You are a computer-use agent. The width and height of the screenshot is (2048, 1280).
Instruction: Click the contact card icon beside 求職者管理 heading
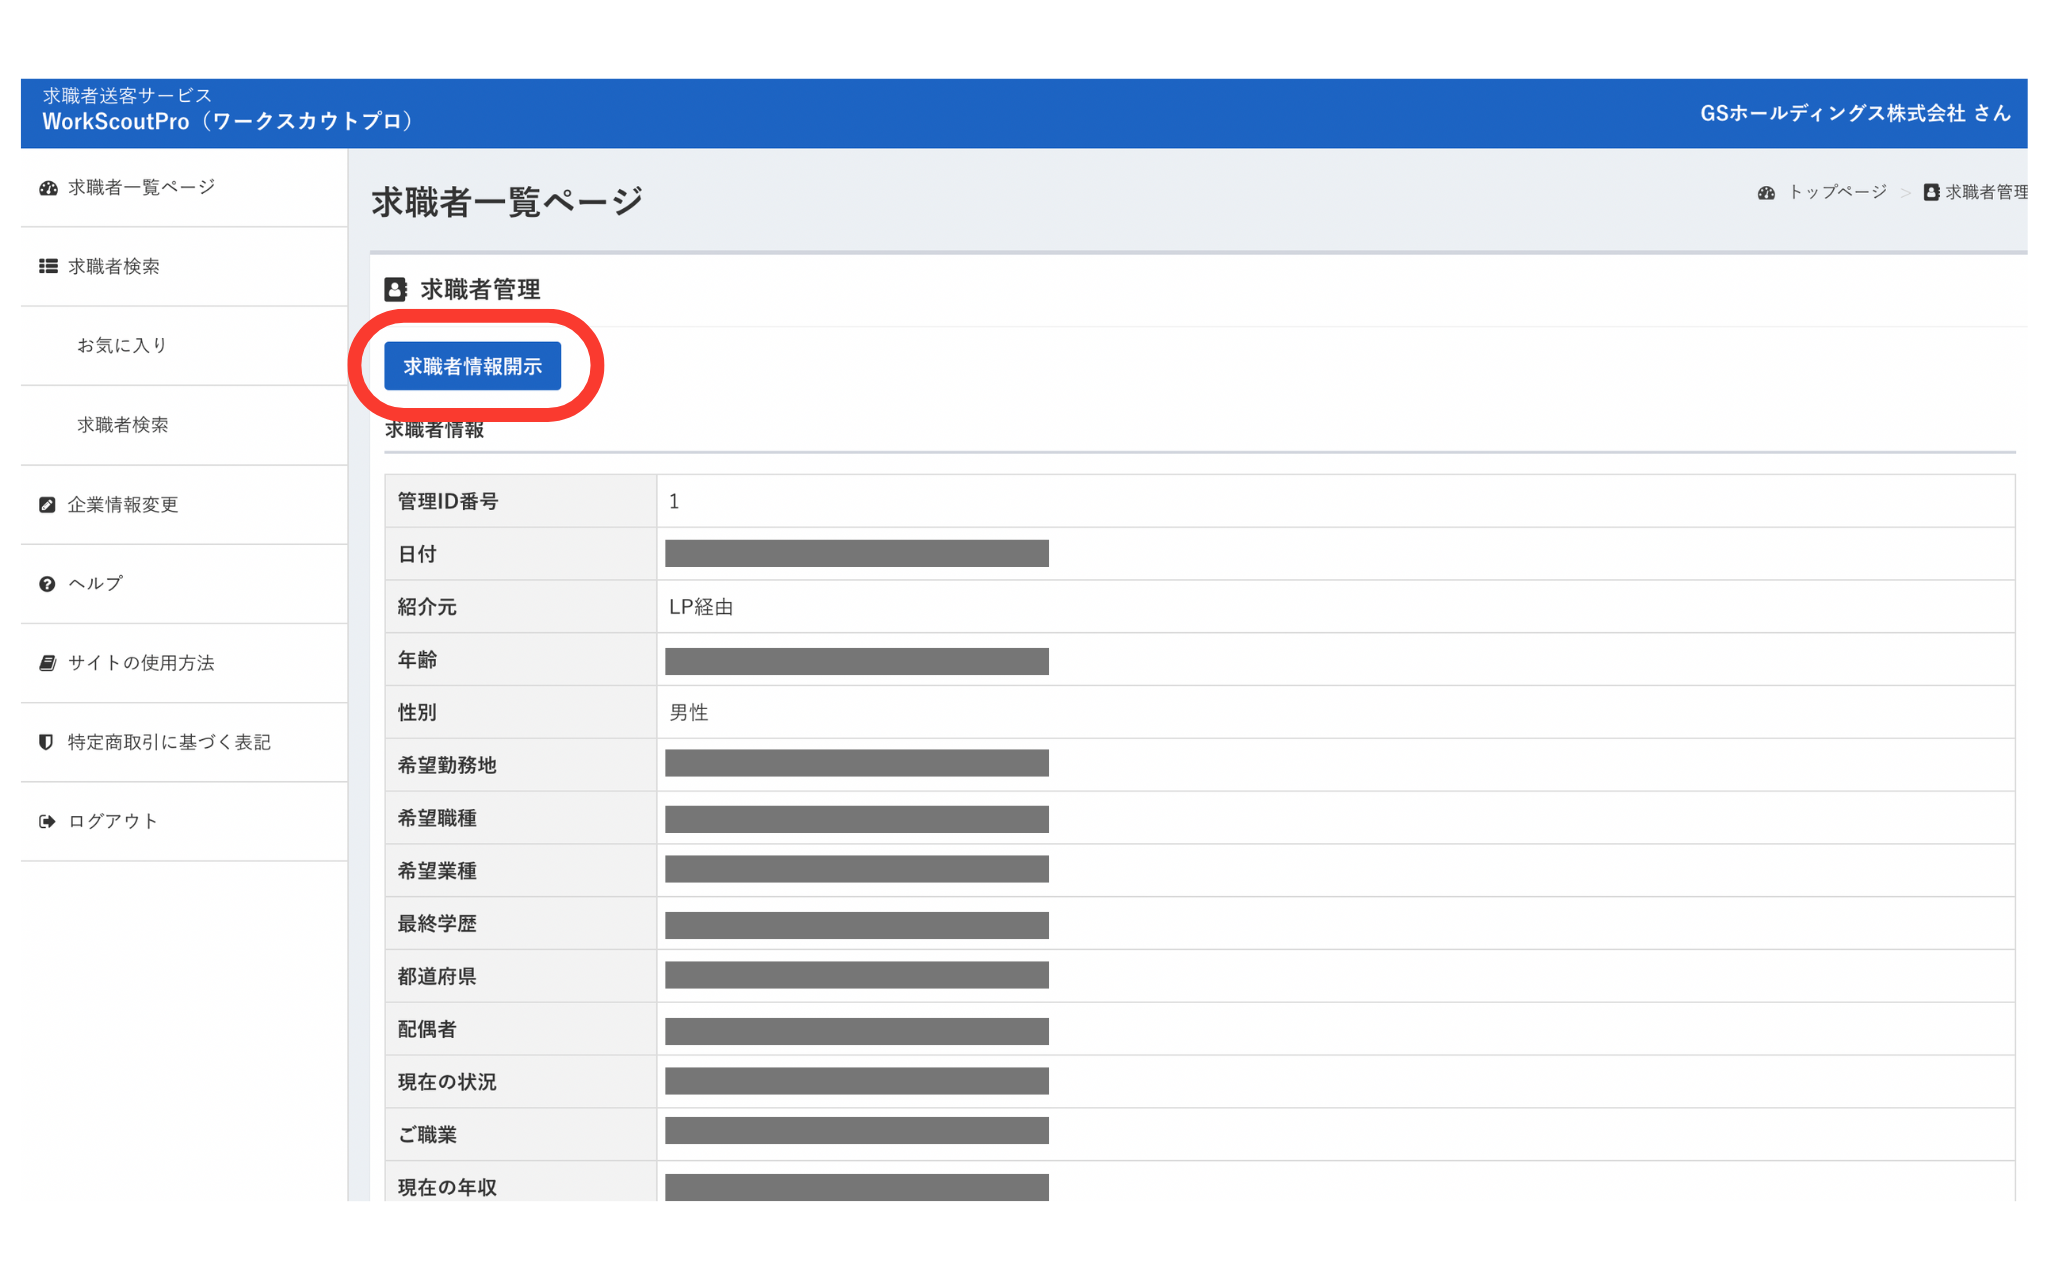[x=396, y=290]
